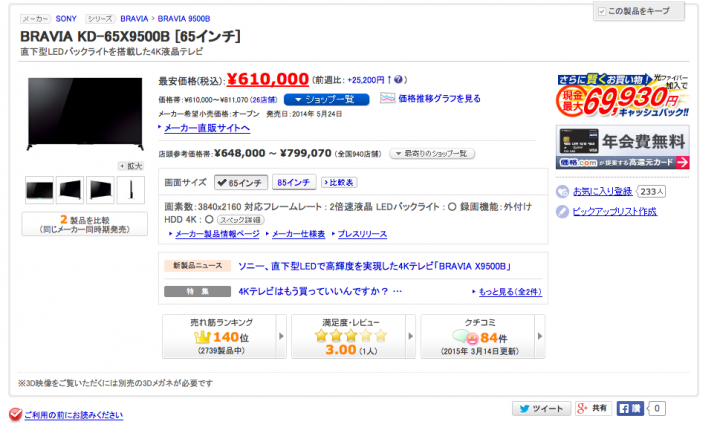Open the BRAVIA series breadcrumb link

pos(134,19)
